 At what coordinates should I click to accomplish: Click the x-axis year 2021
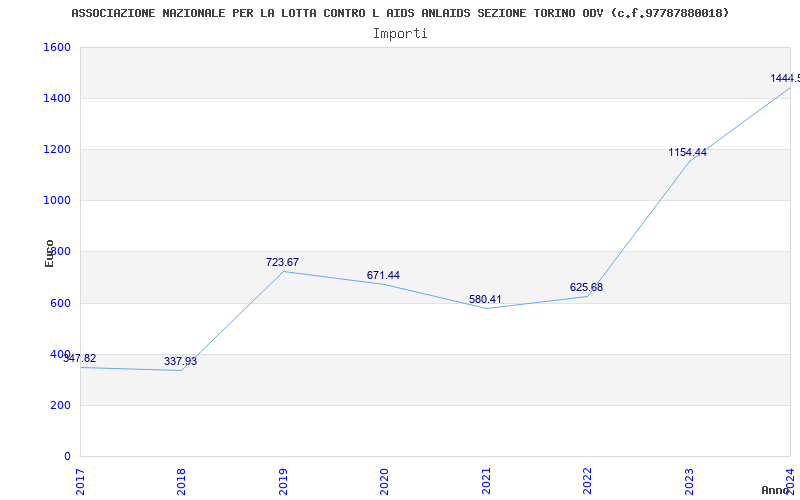486,481
